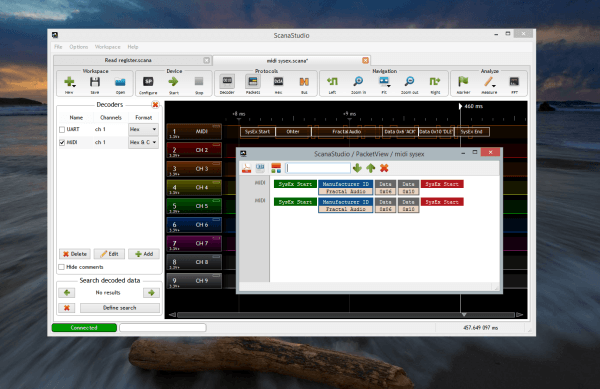Click the Add decoder button
Image resolution: width=600 pixels, height=389 pixels.
coord(144,254)
